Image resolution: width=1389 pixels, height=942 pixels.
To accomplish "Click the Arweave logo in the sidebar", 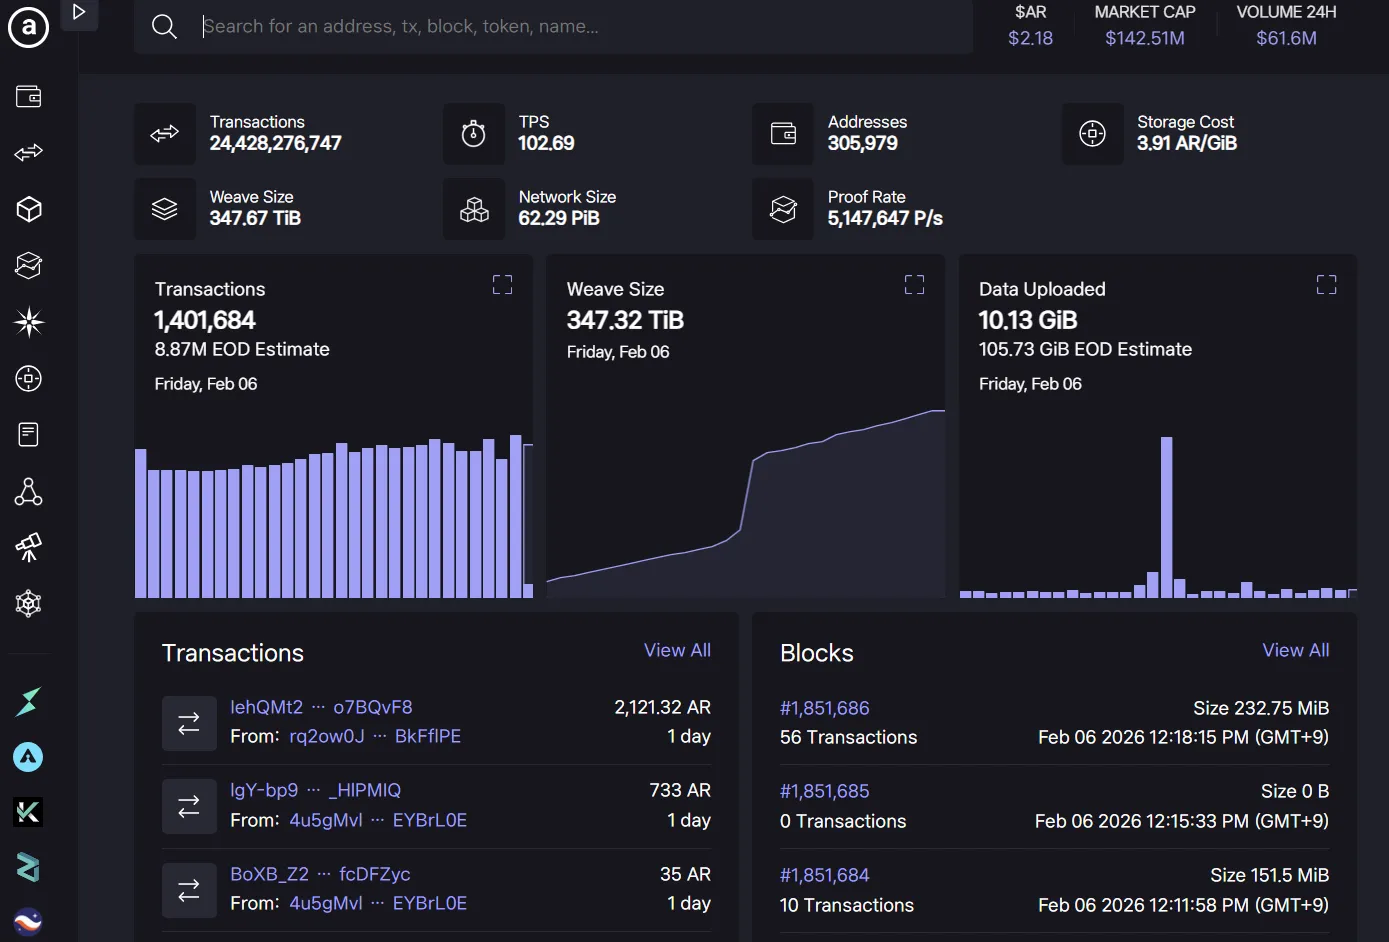I will click(29, 28).
